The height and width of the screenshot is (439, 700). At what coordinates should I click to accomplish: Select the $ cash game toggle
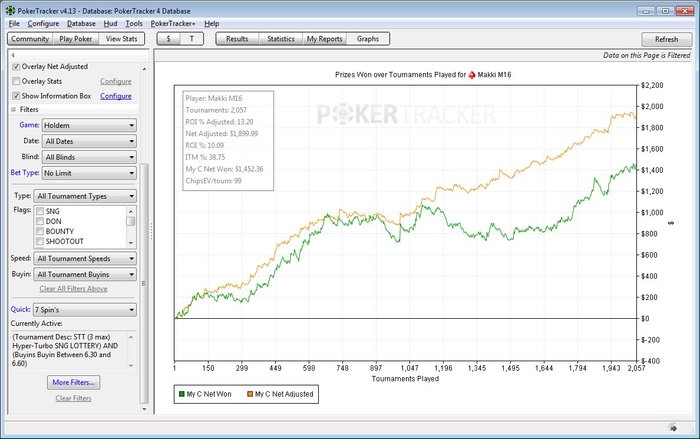[x=168, y=39]
